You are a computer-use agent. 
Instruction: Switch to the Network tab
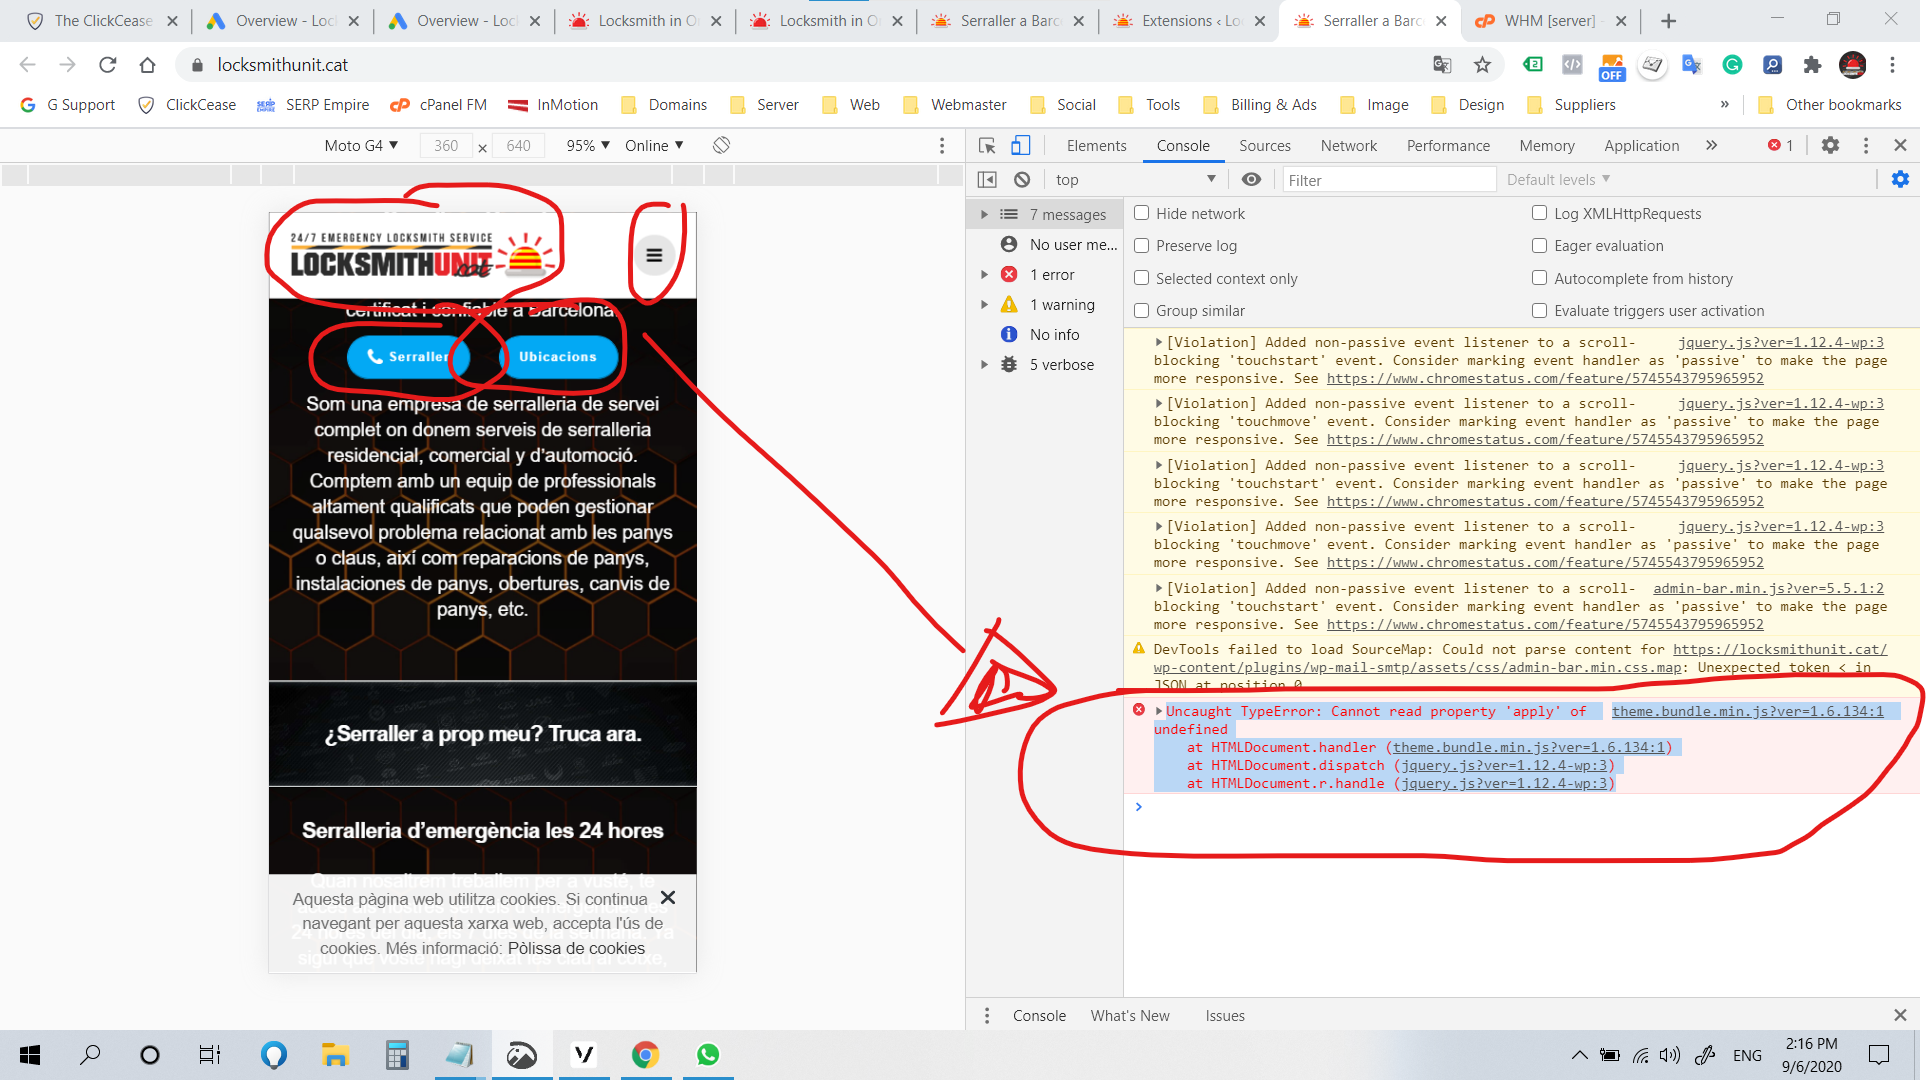tap(1348, 146)
